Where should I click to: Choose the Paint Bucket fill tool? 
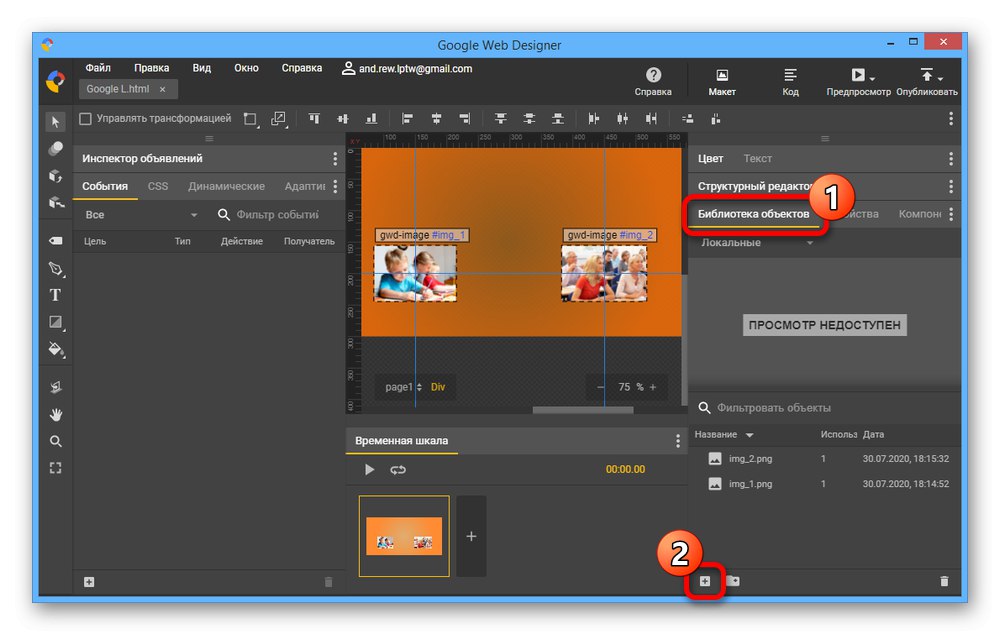click(56, 349)
